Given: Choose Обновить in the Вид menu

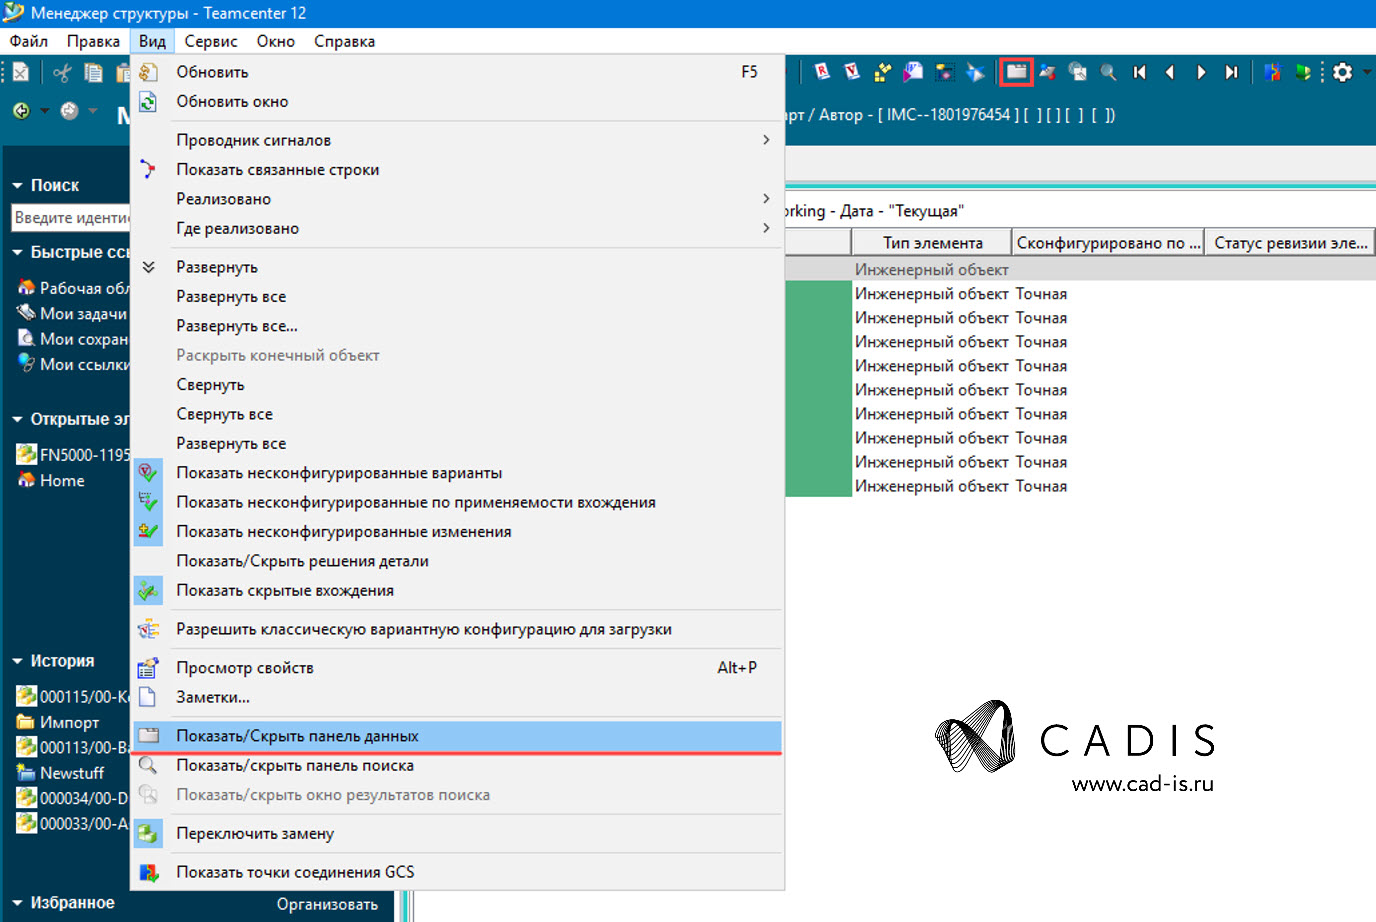Looking at the screenshot, I should tap(456, 72).
